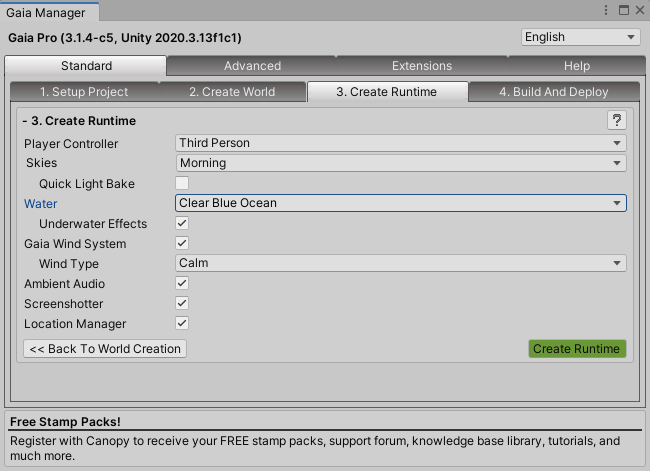Open the window kebab options menu
650x471 pixels.
[x=606, y=10]
